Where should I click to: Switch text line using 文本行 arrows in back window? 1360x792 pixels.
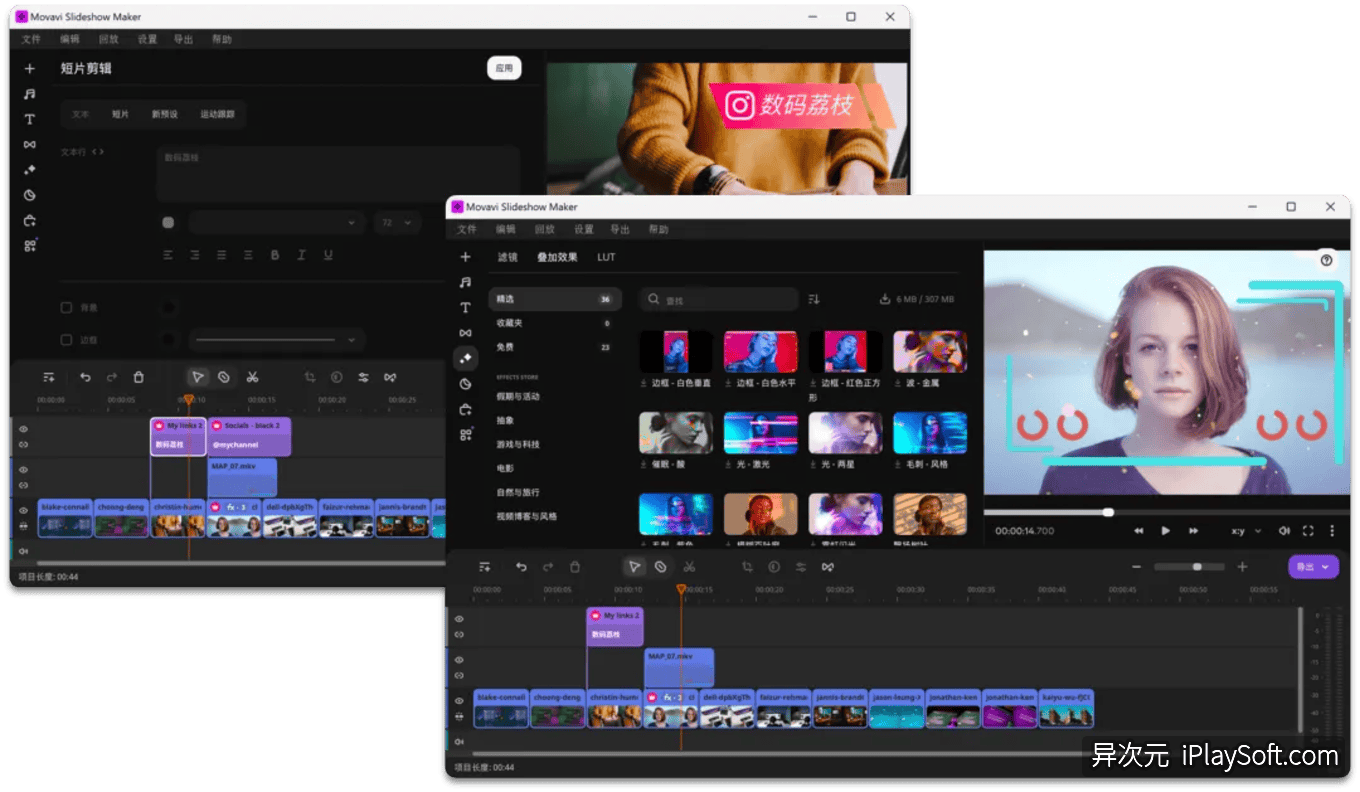(97, 152)
